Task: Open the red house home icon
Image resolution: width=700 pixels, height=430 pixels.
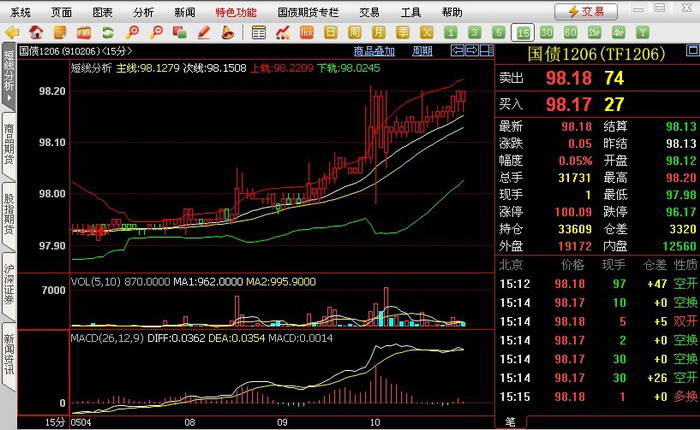Action: point(36,33)
